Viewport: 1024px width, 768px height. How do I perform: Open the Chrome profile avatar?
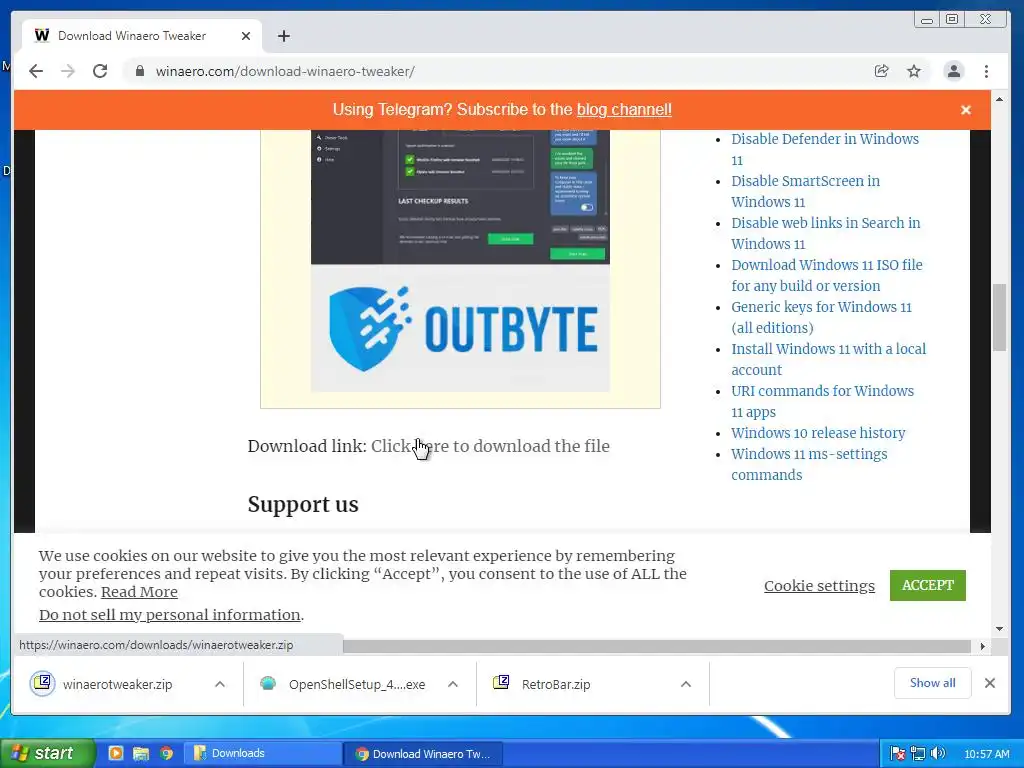tap(953, 71)
